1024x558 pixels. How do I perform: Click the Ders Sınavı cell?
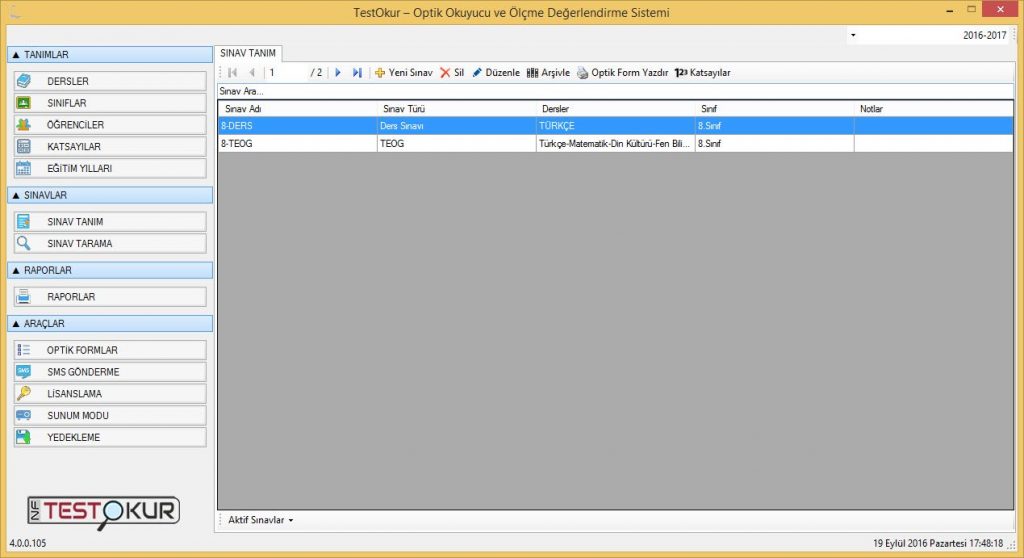pos(456,125)
